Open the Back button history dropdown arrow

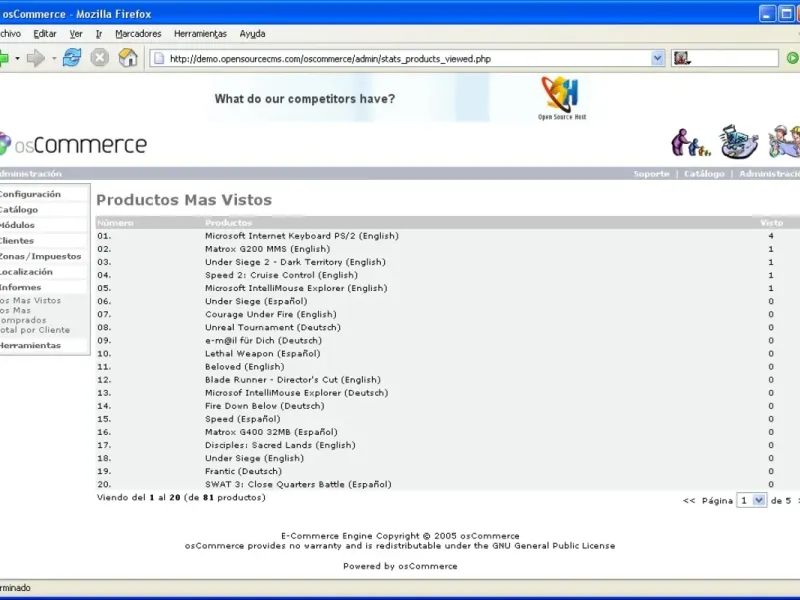pos(17,58)
